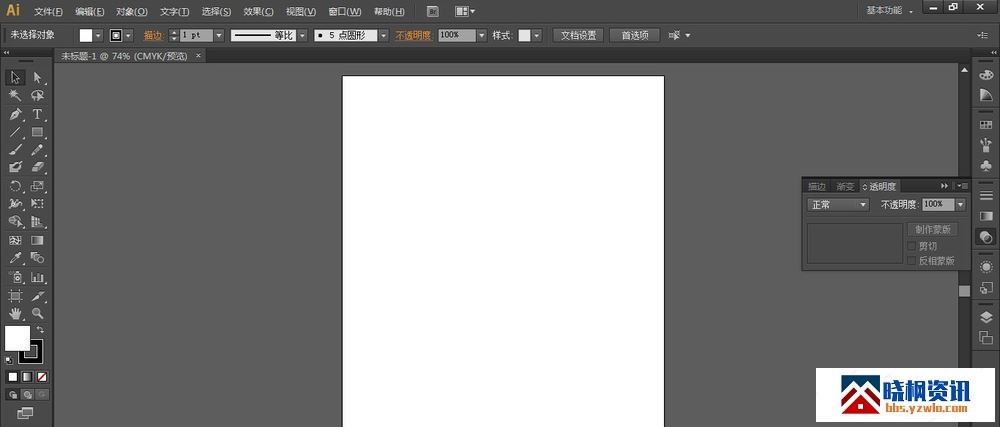Open the 5 点圆形 brush definition dropdown
1000x427 pixels.
(383, 36)
